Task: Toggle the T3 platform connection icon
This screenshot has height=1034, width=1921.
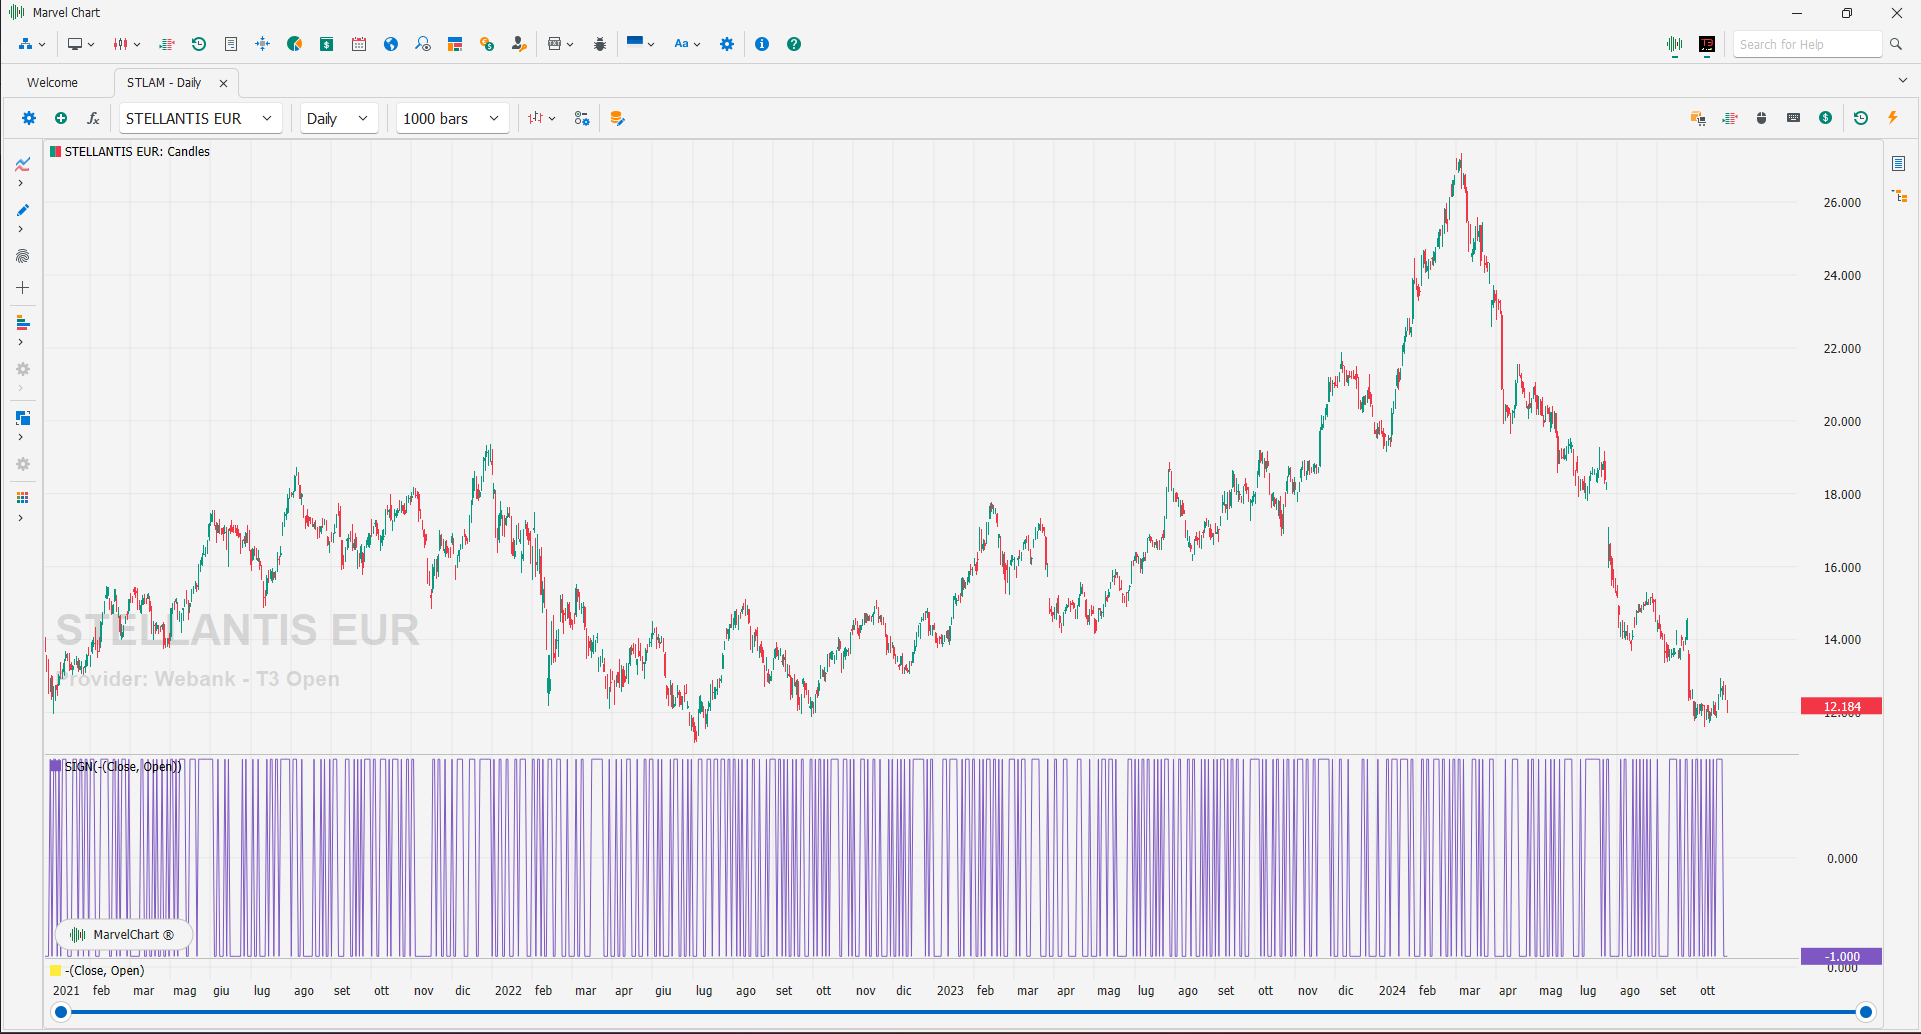Action: 1707,44
